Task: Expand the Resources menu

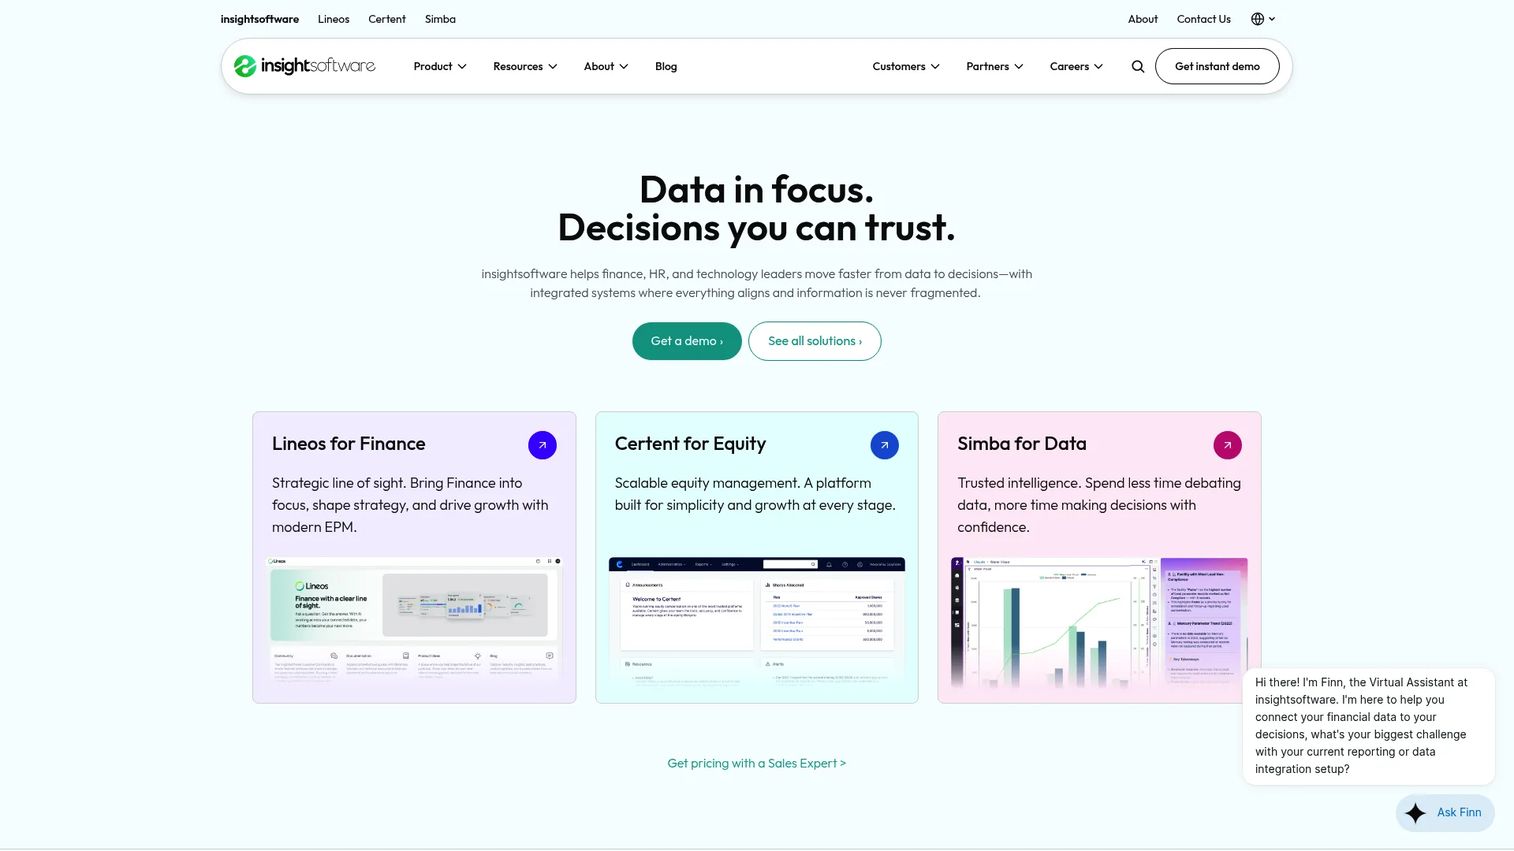Action: coord(525,67)
